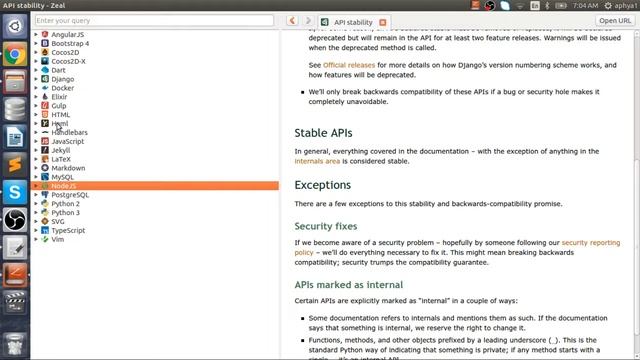Click the Bootstrap 4 docset icon
The height and width of the screenshot is (360, 640).
[x=45, y=43]
